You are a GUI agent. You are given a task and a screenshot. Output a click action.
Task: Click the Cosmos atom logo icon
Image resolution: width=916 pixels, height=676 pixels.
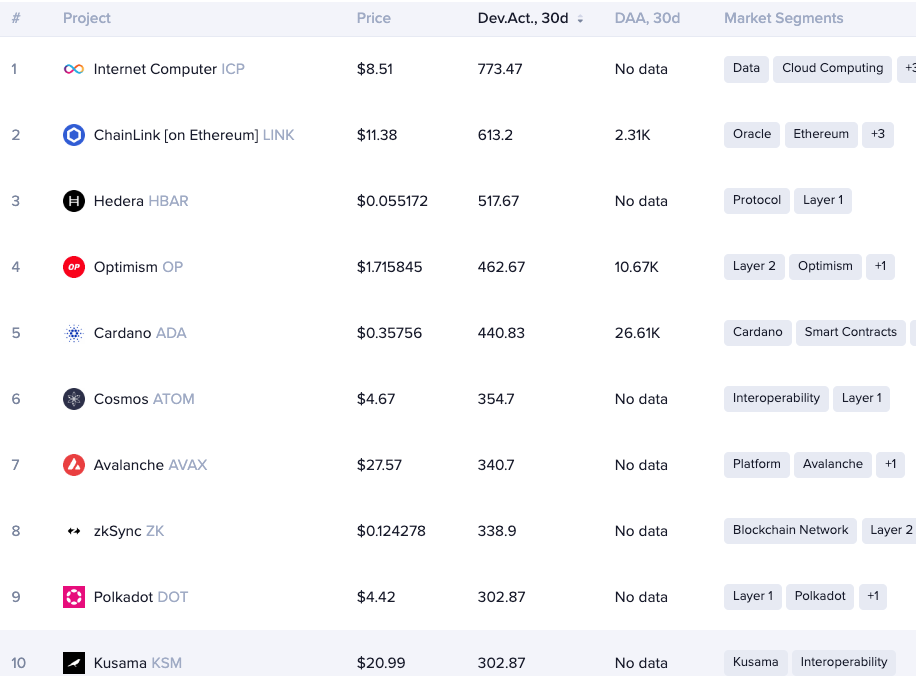[x=74, y=399]
